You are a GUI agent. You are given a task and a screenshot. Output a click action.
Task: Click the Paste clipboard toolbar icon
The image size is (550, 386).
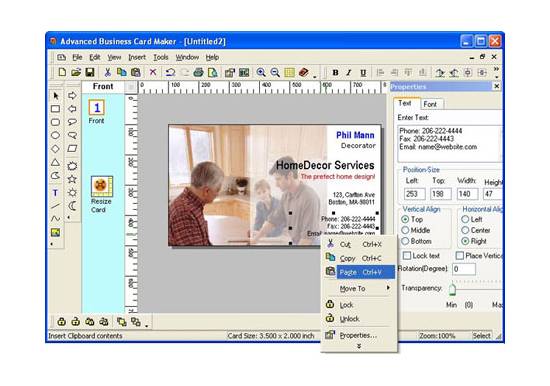135,72
